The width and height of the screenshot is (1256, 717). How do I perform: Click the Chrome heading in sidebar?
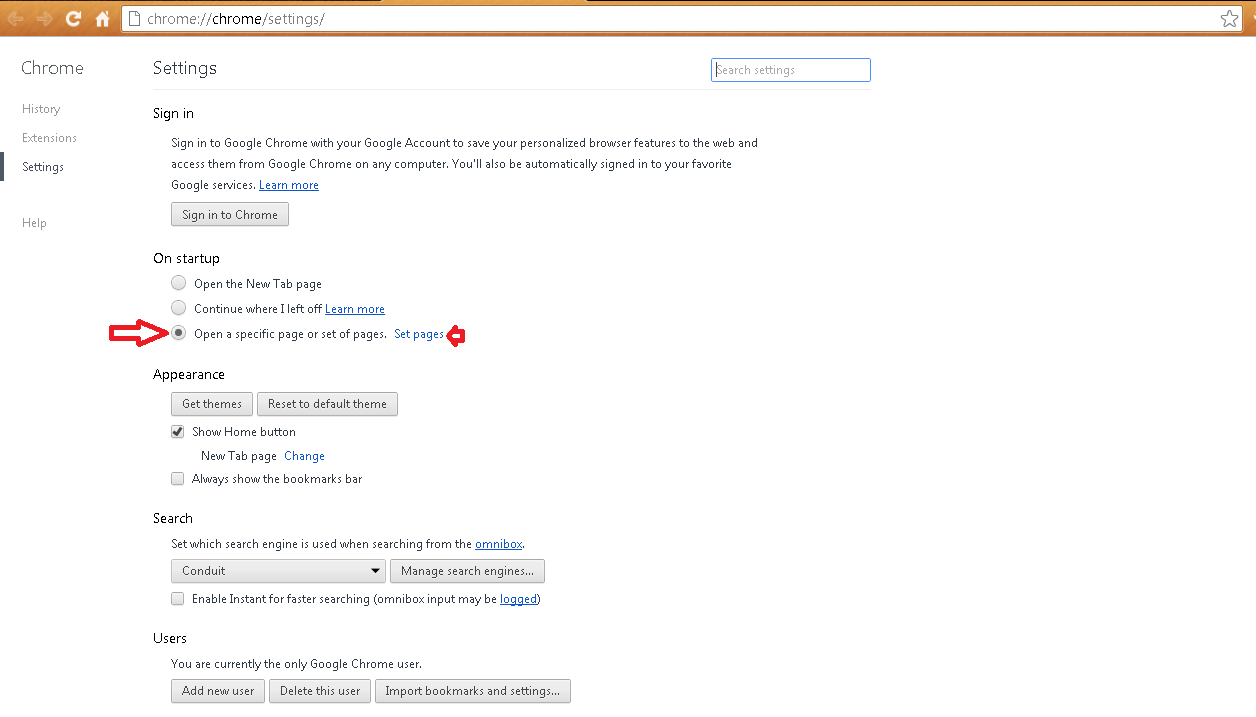(52, 68)
